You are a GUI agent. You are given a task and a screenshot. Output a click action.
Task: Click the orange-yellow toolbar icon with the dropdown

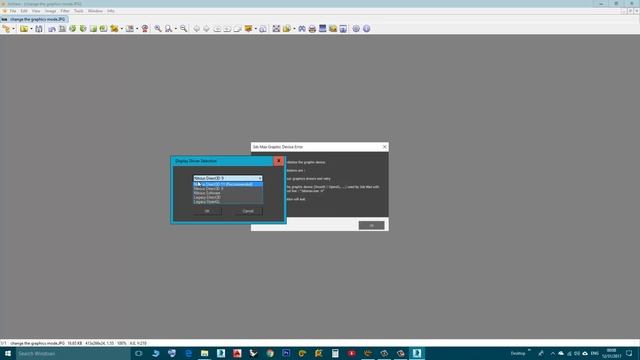tap(248, 29)
